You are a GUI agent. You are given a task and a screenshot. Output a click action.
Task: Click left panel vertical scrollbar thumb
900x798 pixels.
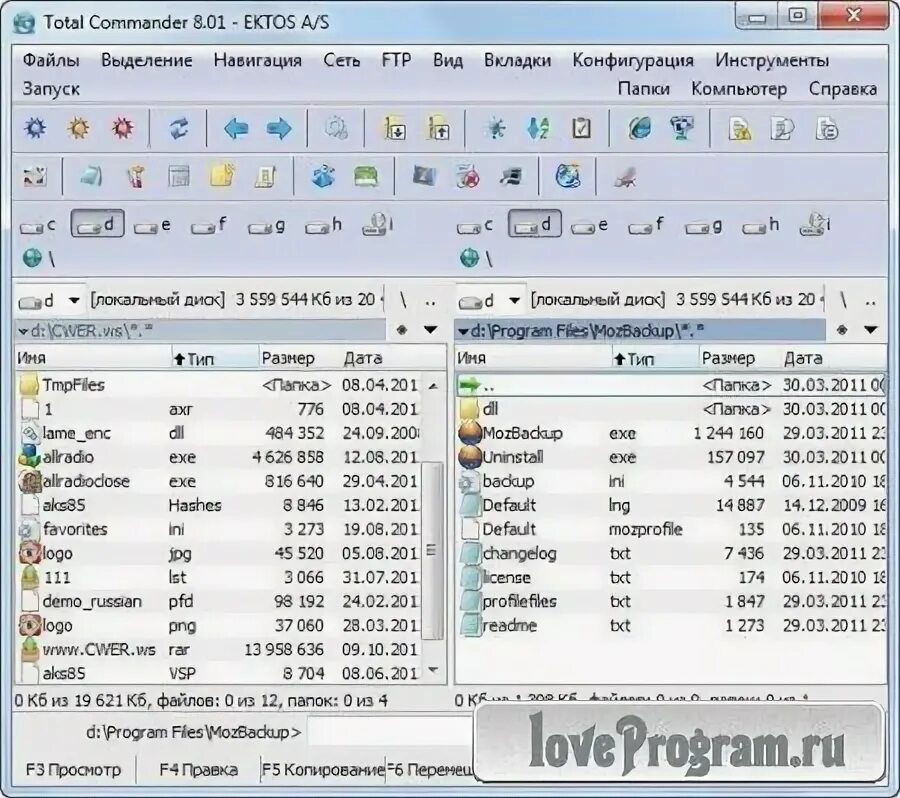(x=432, y=551)
